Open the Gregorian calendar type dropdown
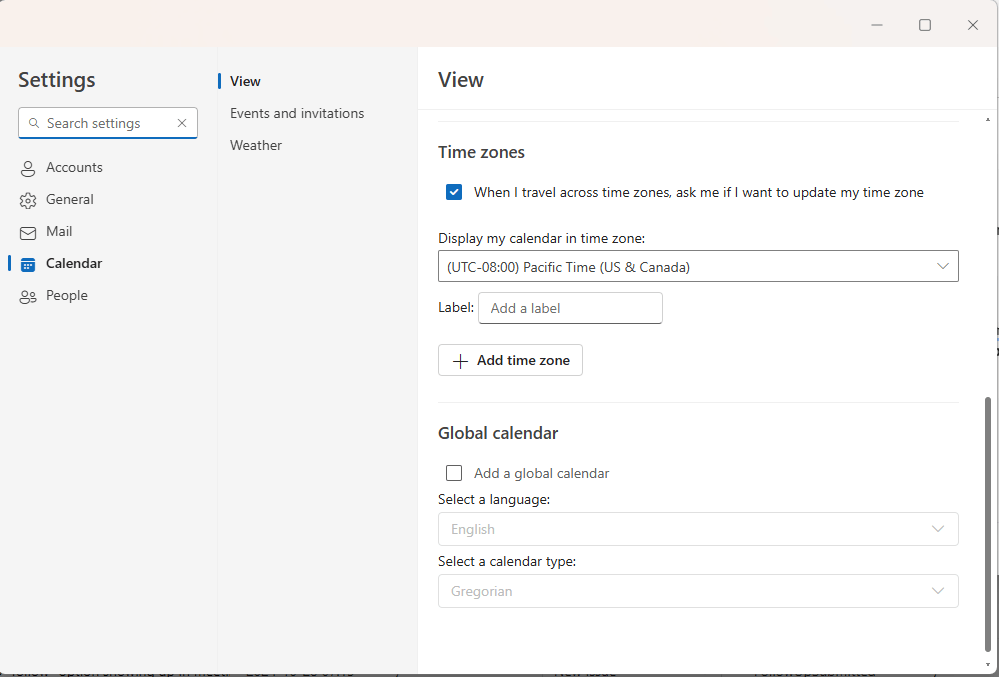The width and height of the screenshot is (999, 677). pos(697,591)
